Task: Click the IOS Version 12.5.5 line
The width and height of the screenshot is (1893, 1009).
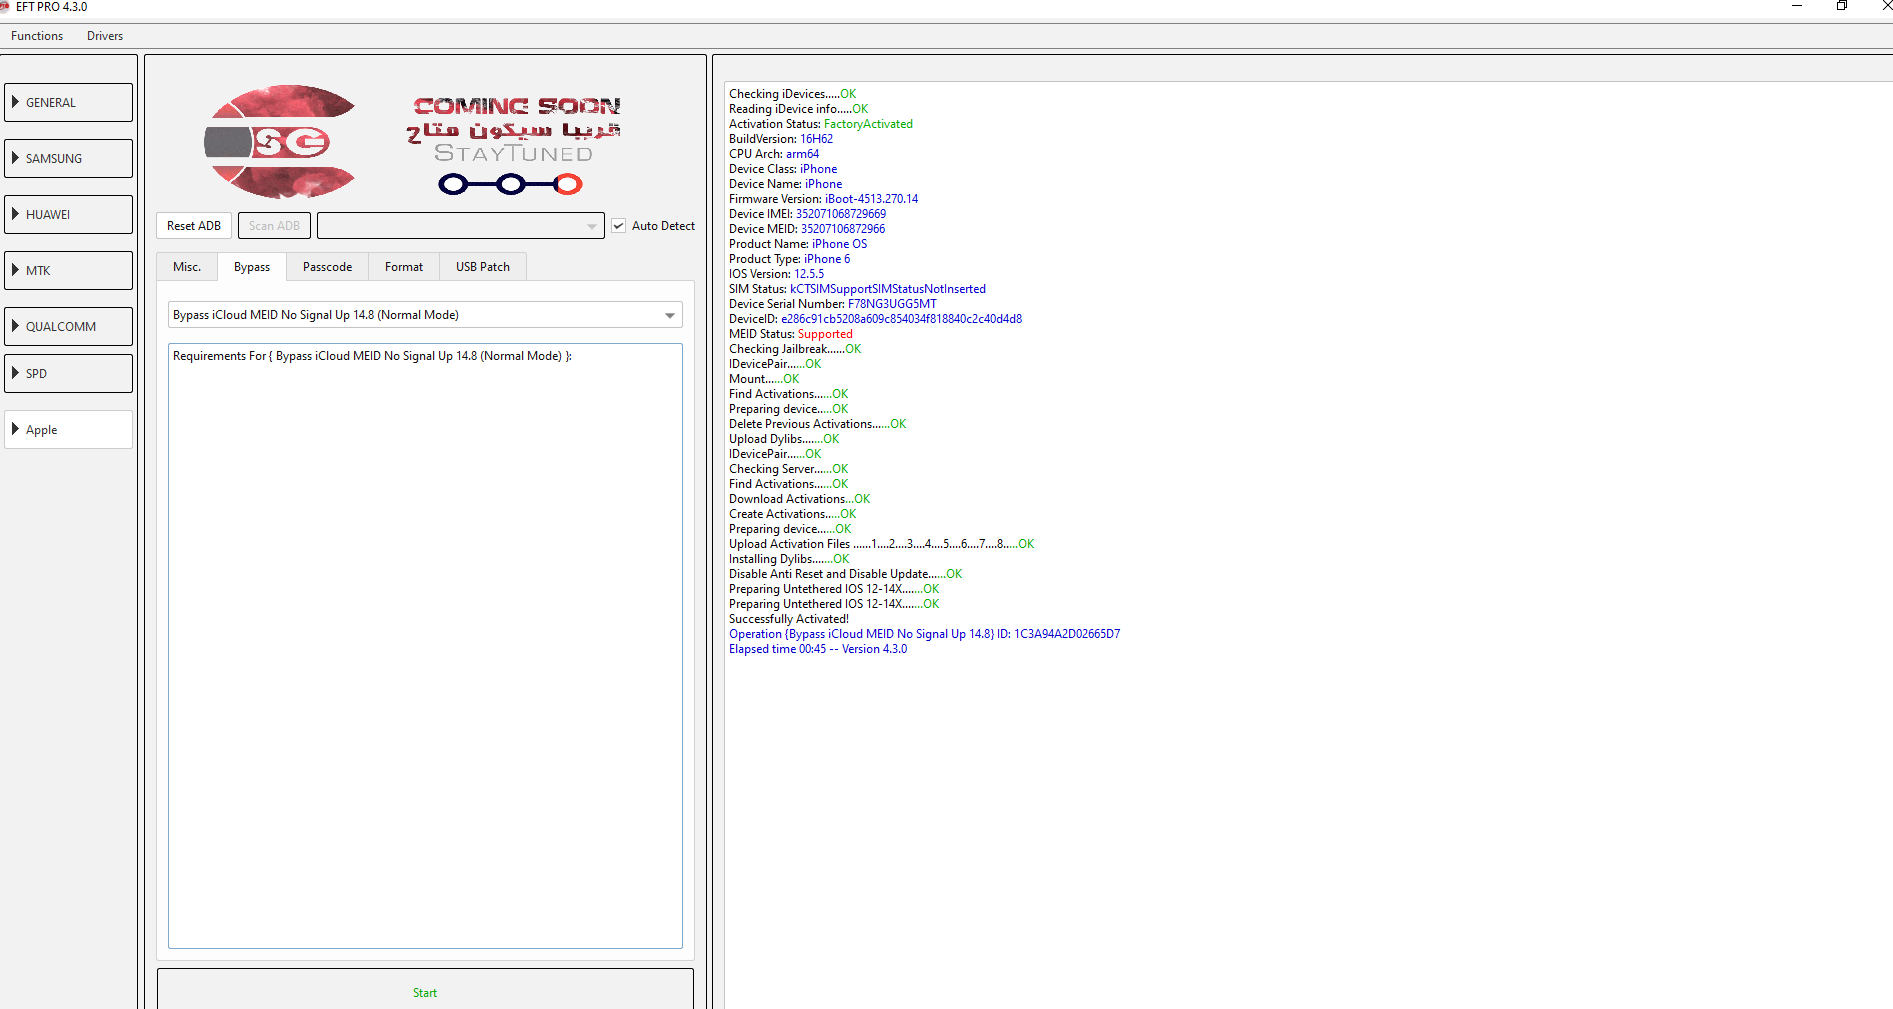Action: 777,274
